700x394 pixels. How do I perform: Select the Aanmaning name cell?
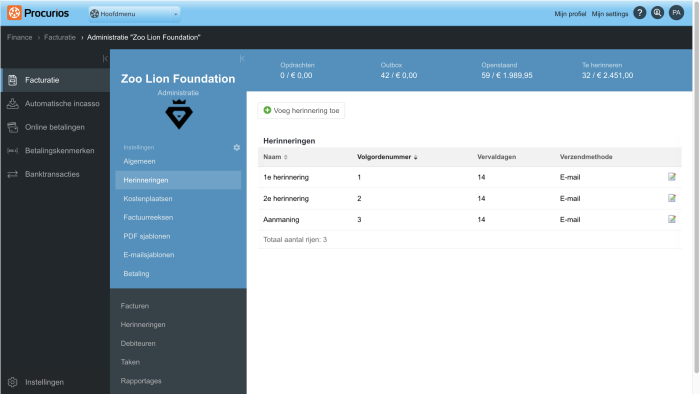coord(281,220)
